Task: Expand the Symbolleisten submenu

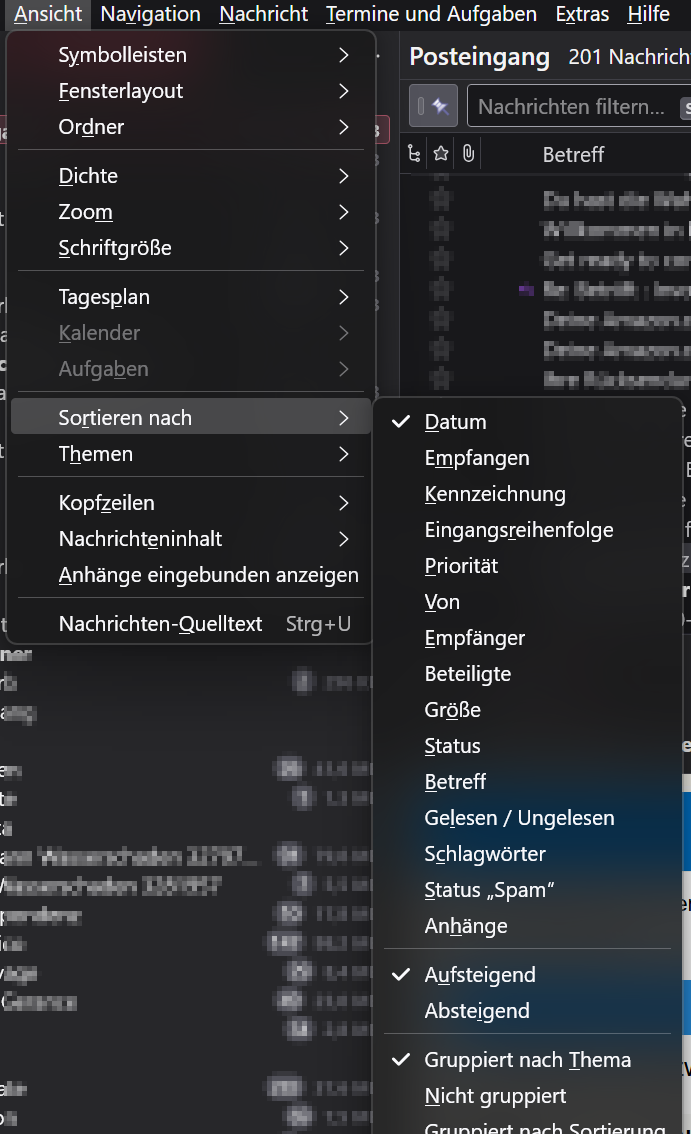Action: 190,55
